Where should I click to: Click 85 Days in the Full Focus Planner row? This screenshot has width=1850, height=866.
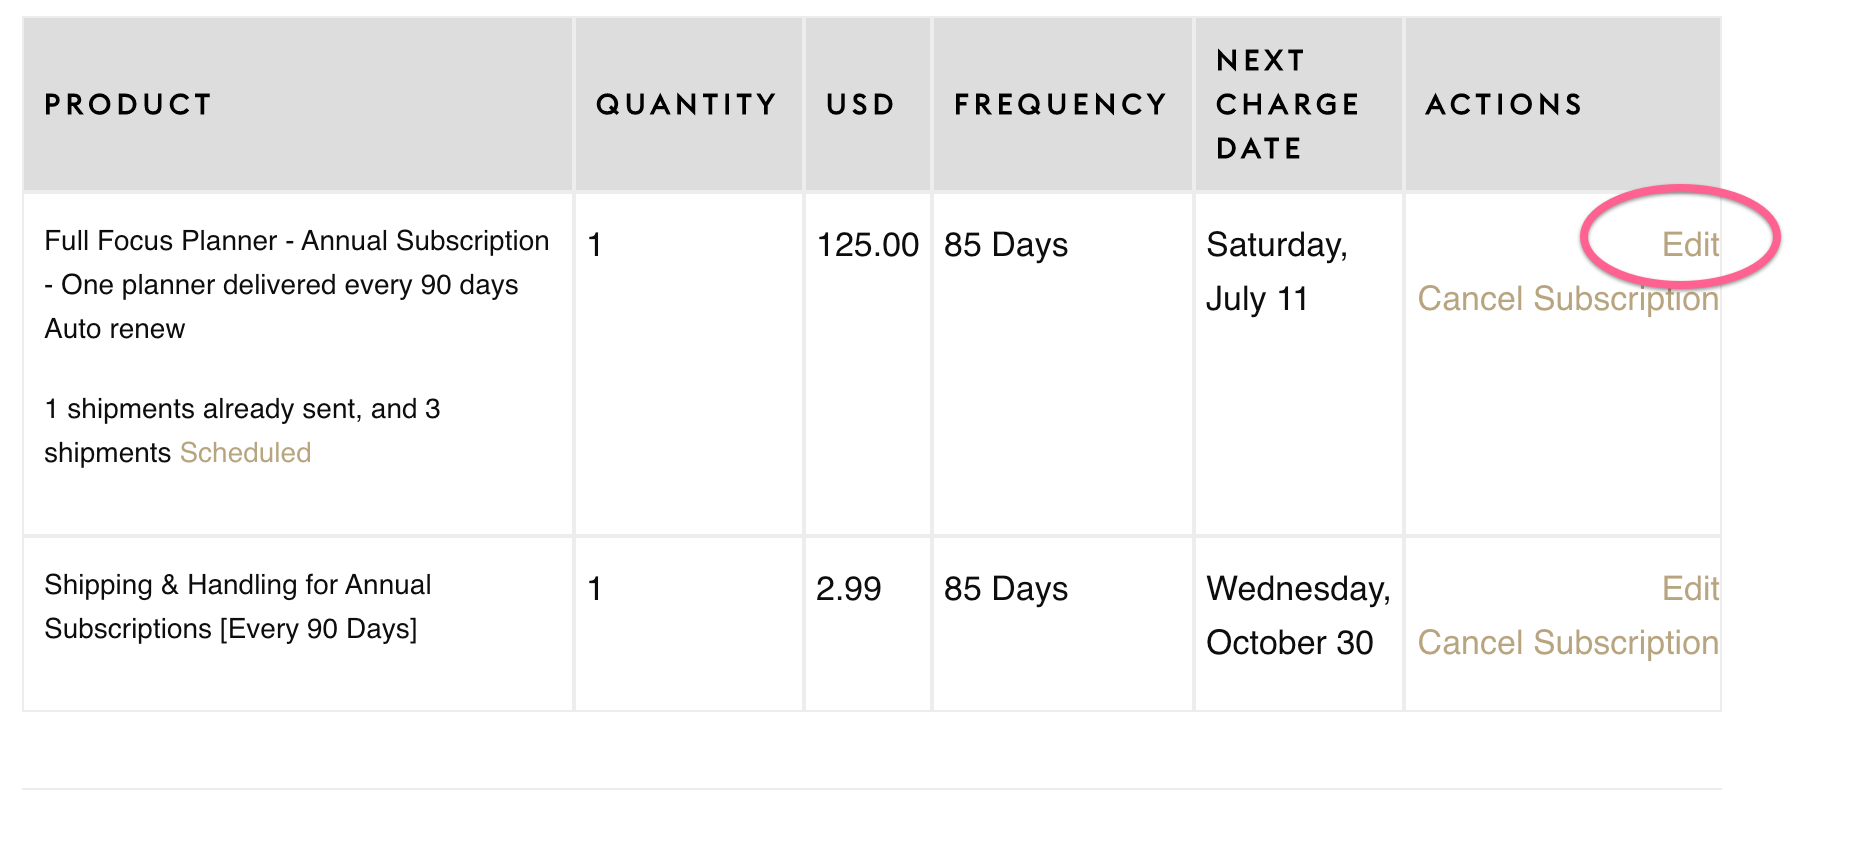click(1005, 245)
